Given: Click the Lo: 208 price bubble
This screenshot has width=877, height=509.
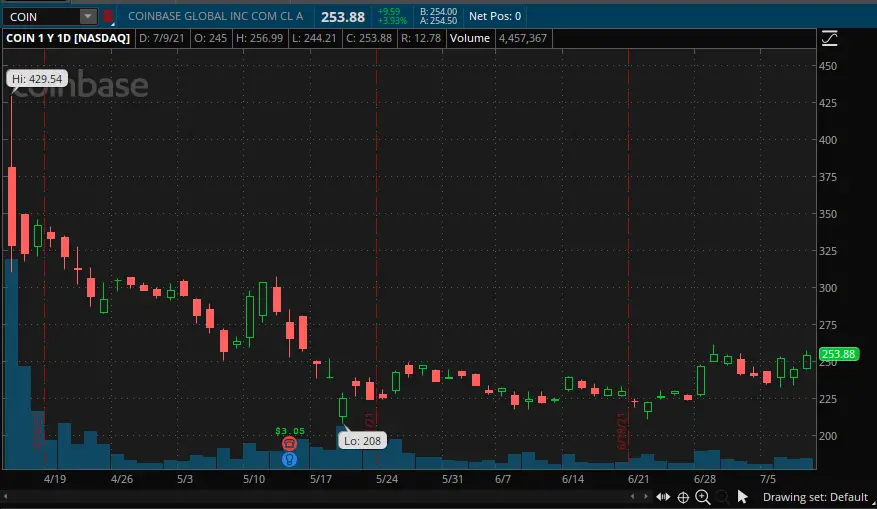Looking at the screenshot, I should (x=362, y=441).
